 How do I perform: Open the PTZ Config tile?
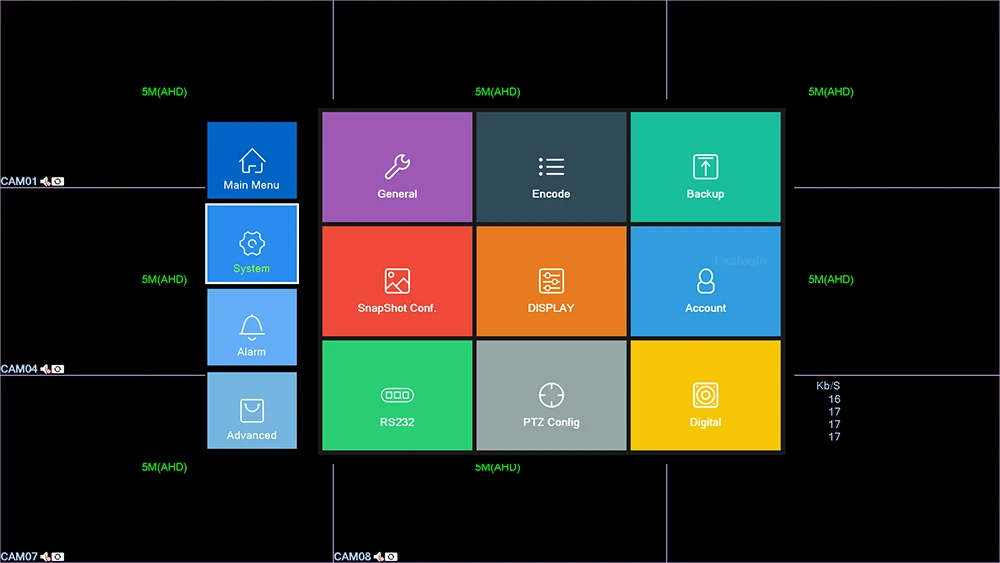click(x=551, y=395)
